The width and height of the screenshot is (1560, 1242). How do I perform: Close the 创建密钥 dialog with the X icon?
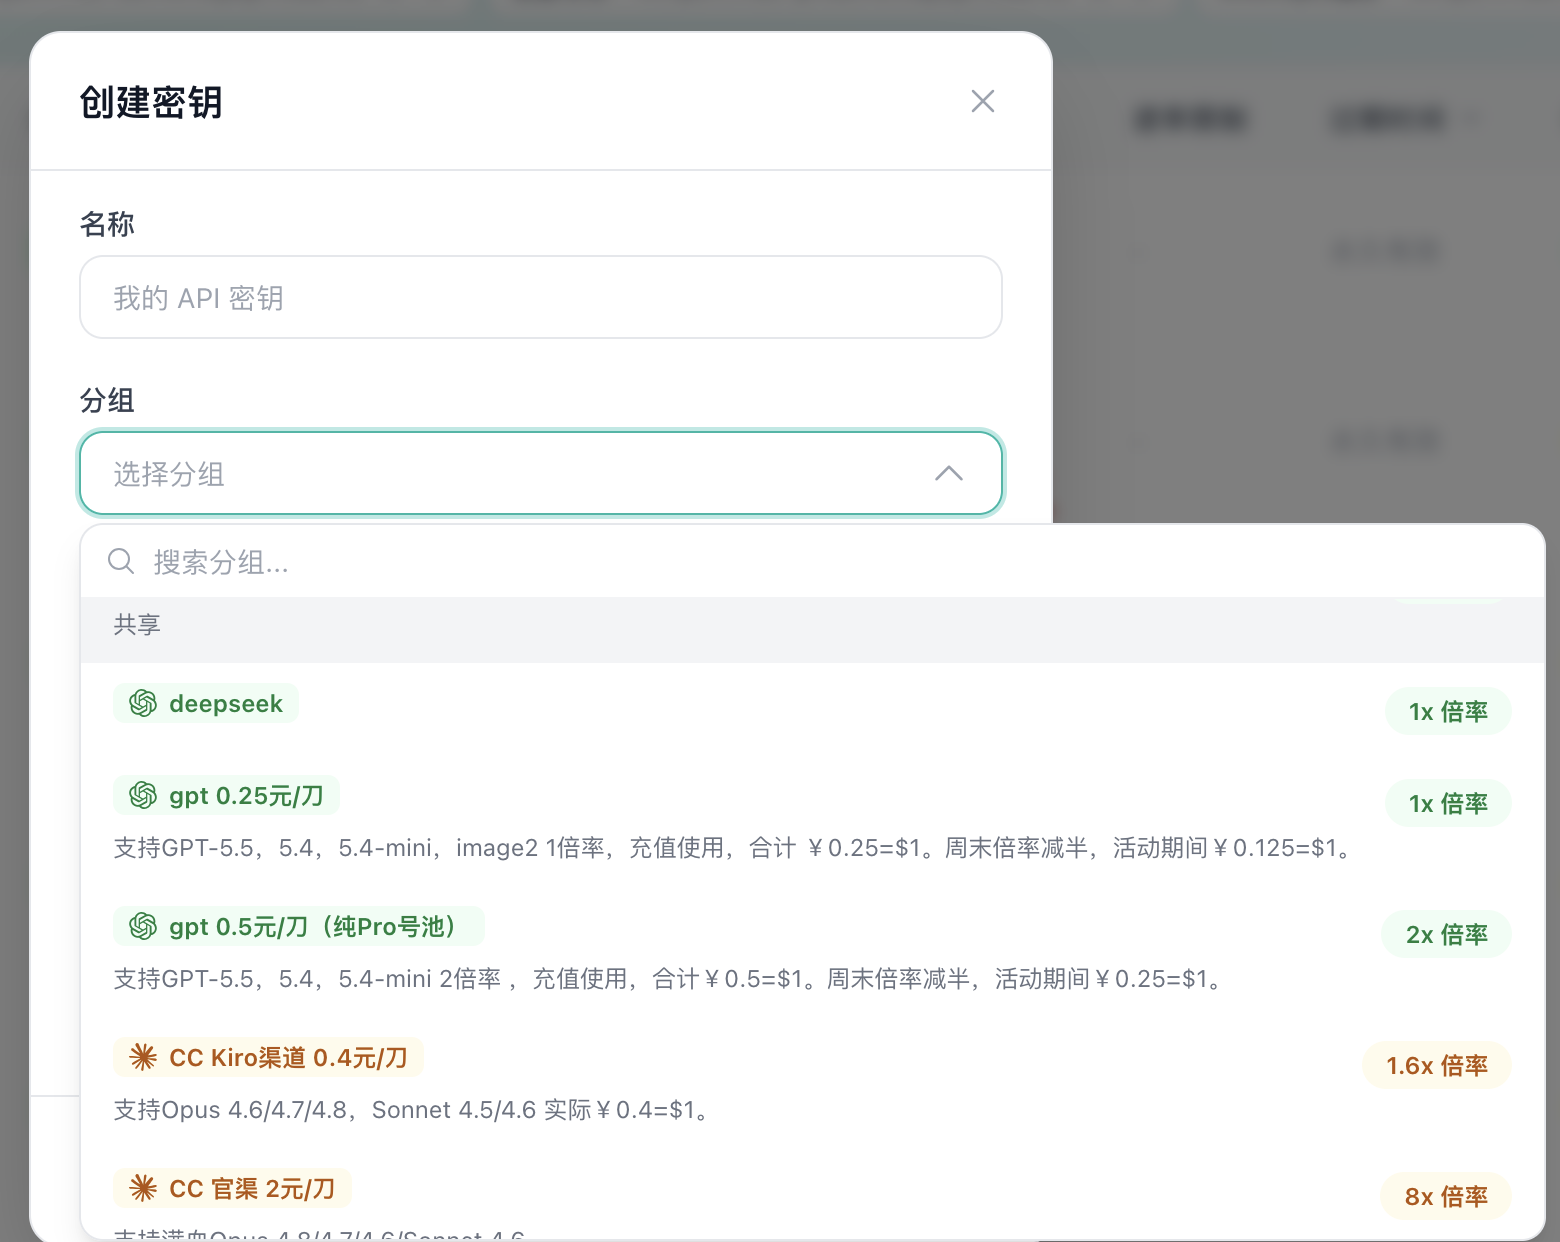click(982, 101)
